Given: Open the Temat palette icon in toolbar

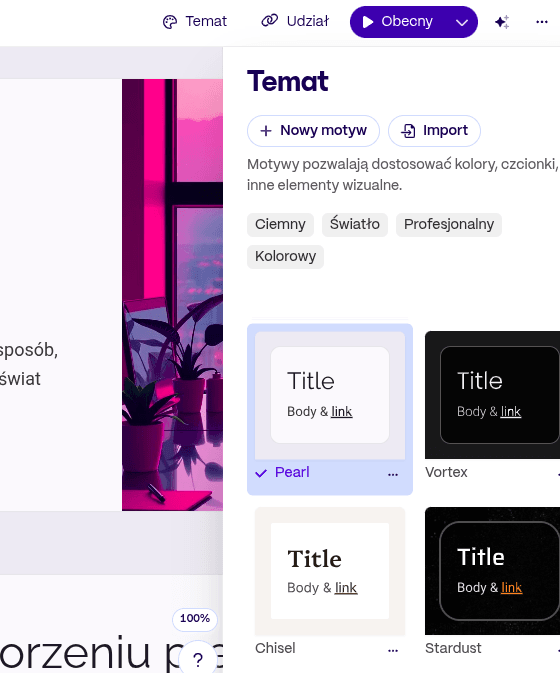Looking at the screenshot, I should 170,22.
